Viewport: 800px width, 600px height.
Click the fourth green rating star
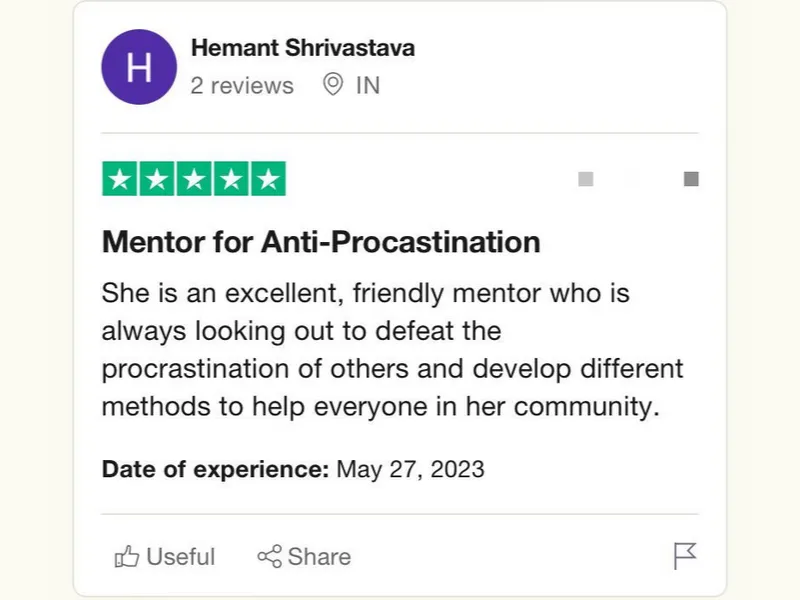point(231,179)
